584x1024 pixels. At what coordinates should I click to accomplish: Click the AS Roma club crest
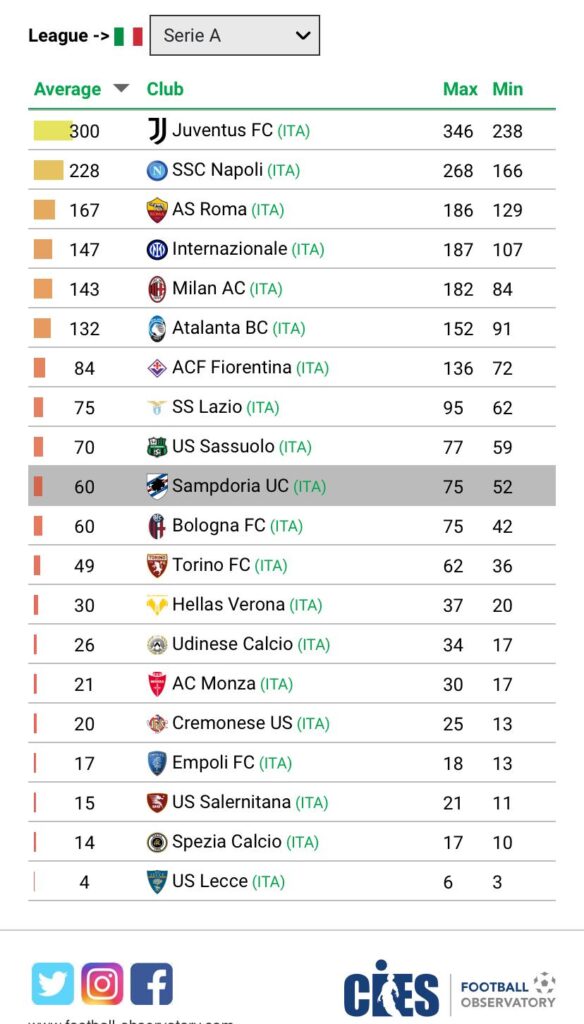pyautogui.click(x=157, y=210)
